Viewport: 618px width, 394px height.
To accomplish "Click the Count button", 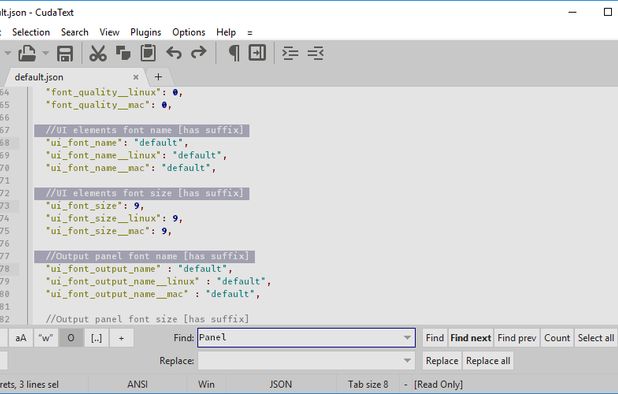I will click(557, 338).
